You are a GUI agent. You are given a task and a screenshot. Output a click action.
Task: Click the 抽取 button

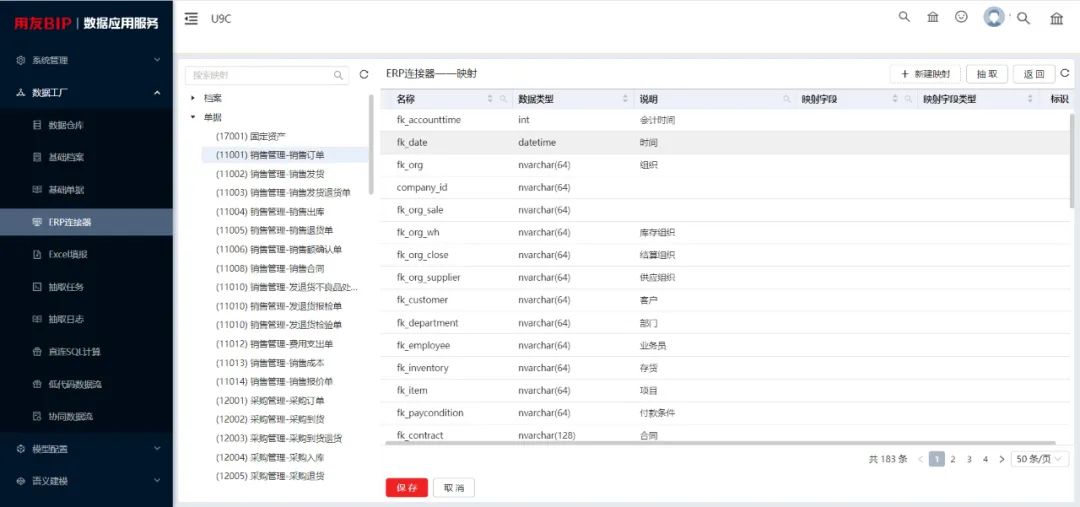click(987, 74)
